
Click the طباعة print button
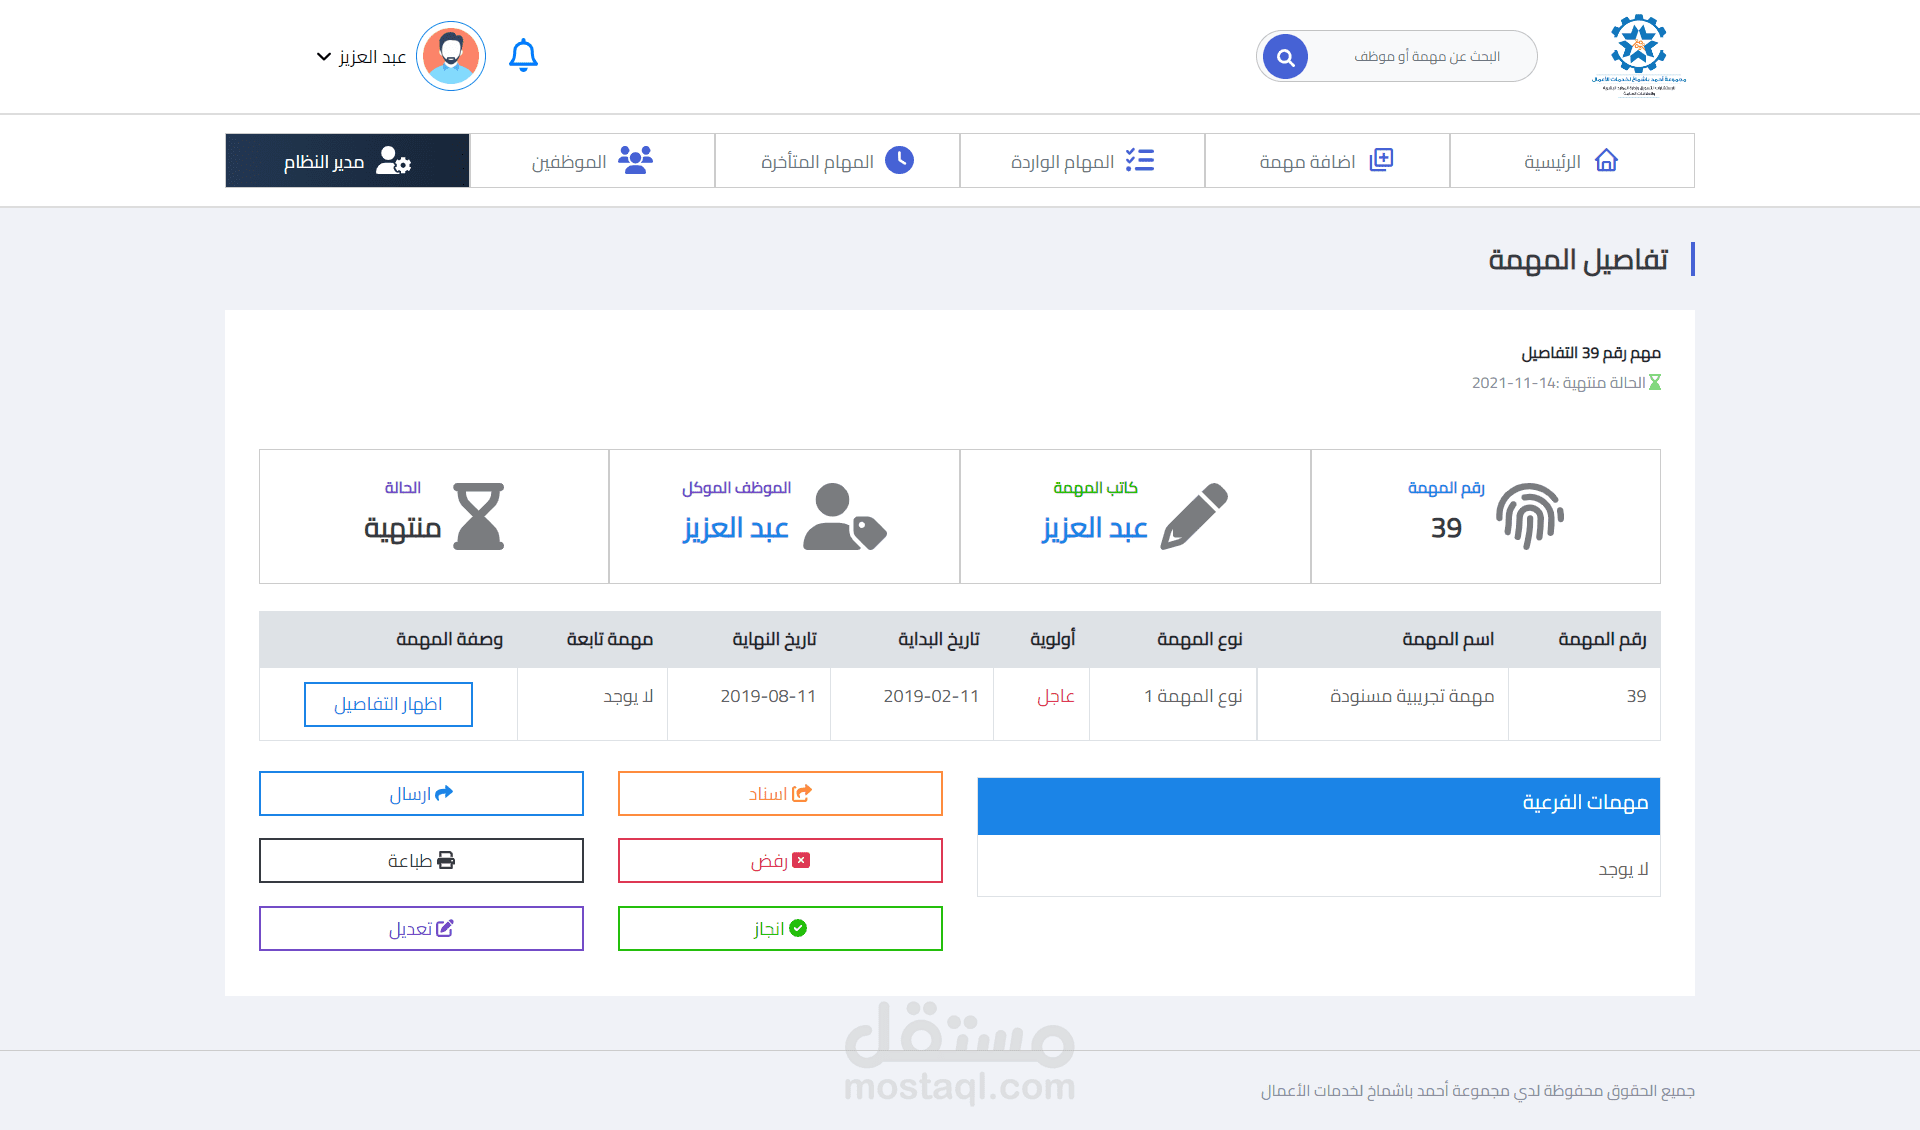(x=421, y=860)
